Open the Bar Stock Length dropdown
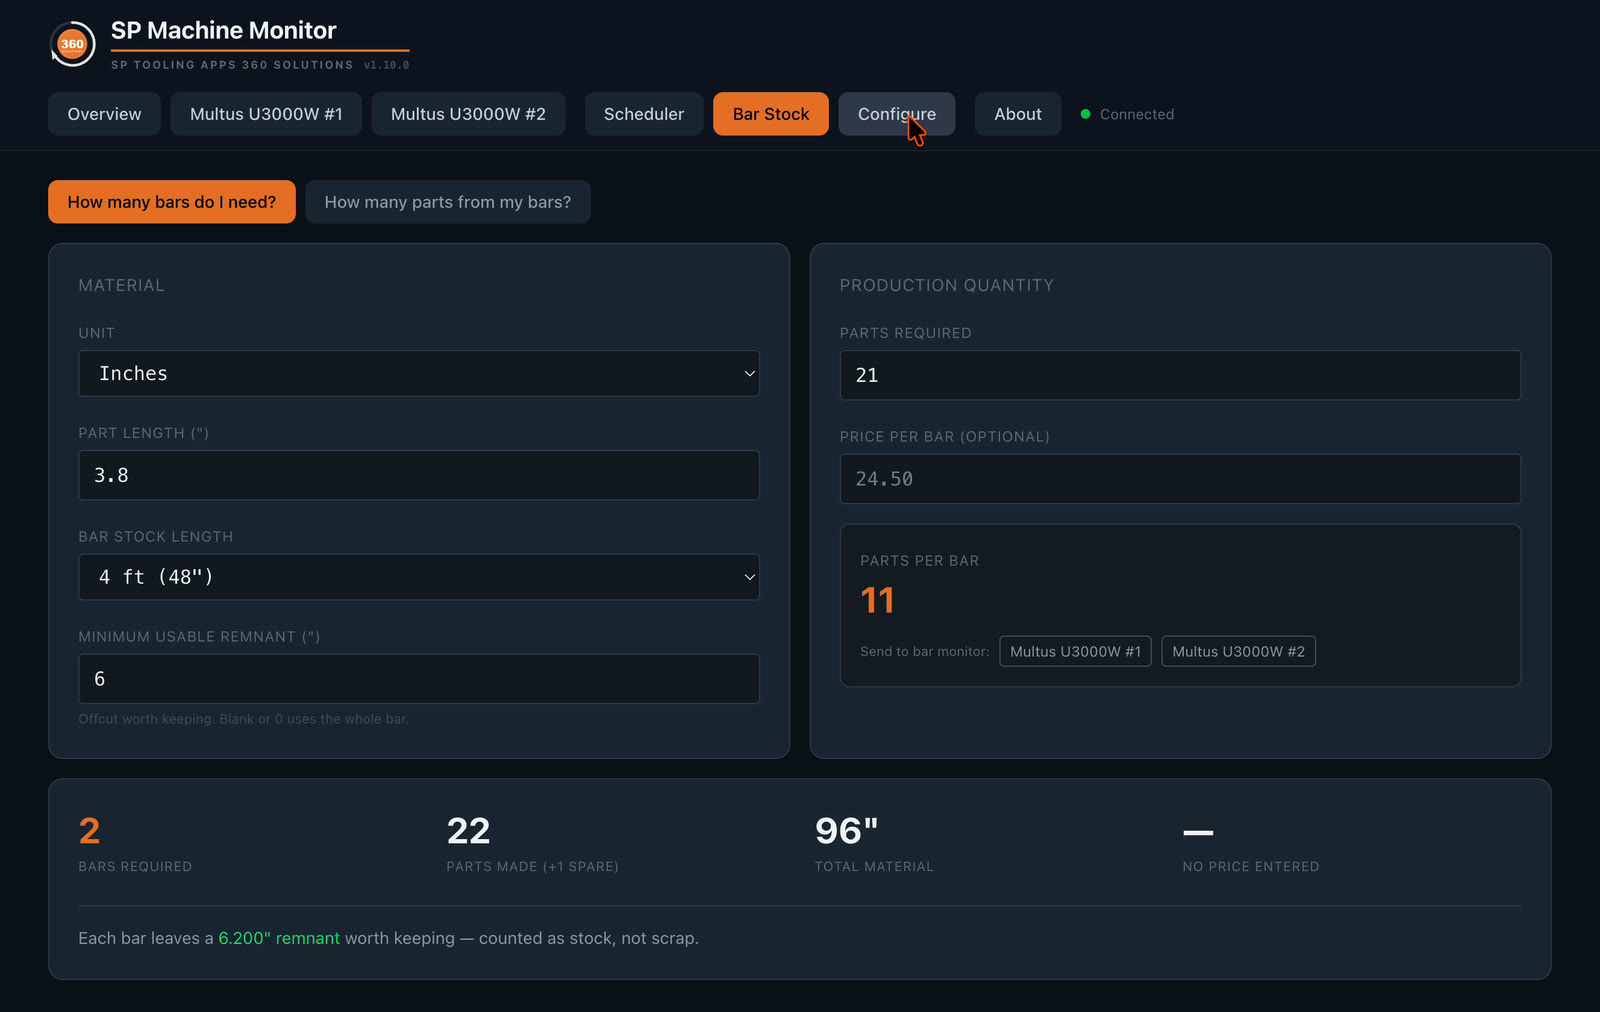 point(419,577)
